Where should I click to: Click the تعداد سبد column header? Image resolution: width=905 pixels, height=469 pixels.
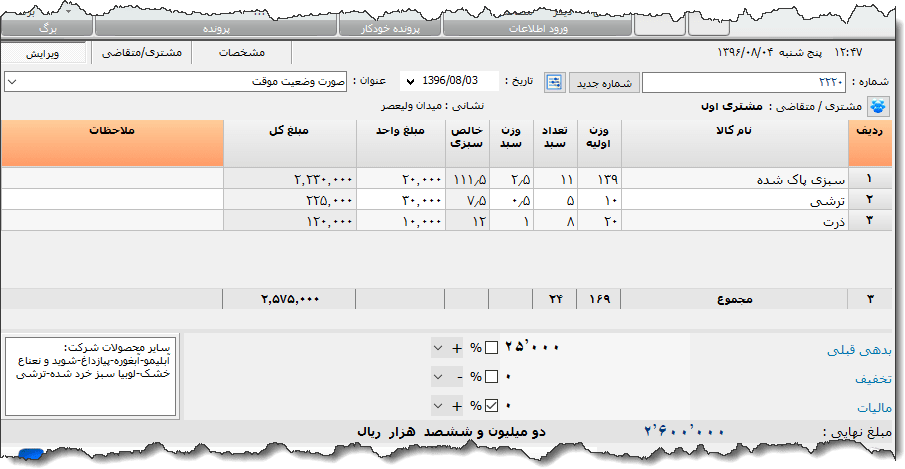(x=555, y=143)
